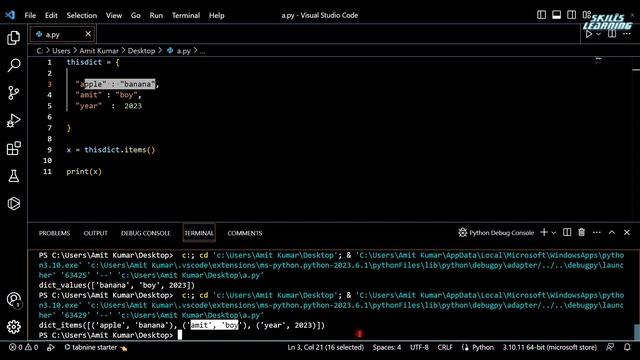640x360 pixels.
Task: Open the File menu
Action: tap(30, 16)
